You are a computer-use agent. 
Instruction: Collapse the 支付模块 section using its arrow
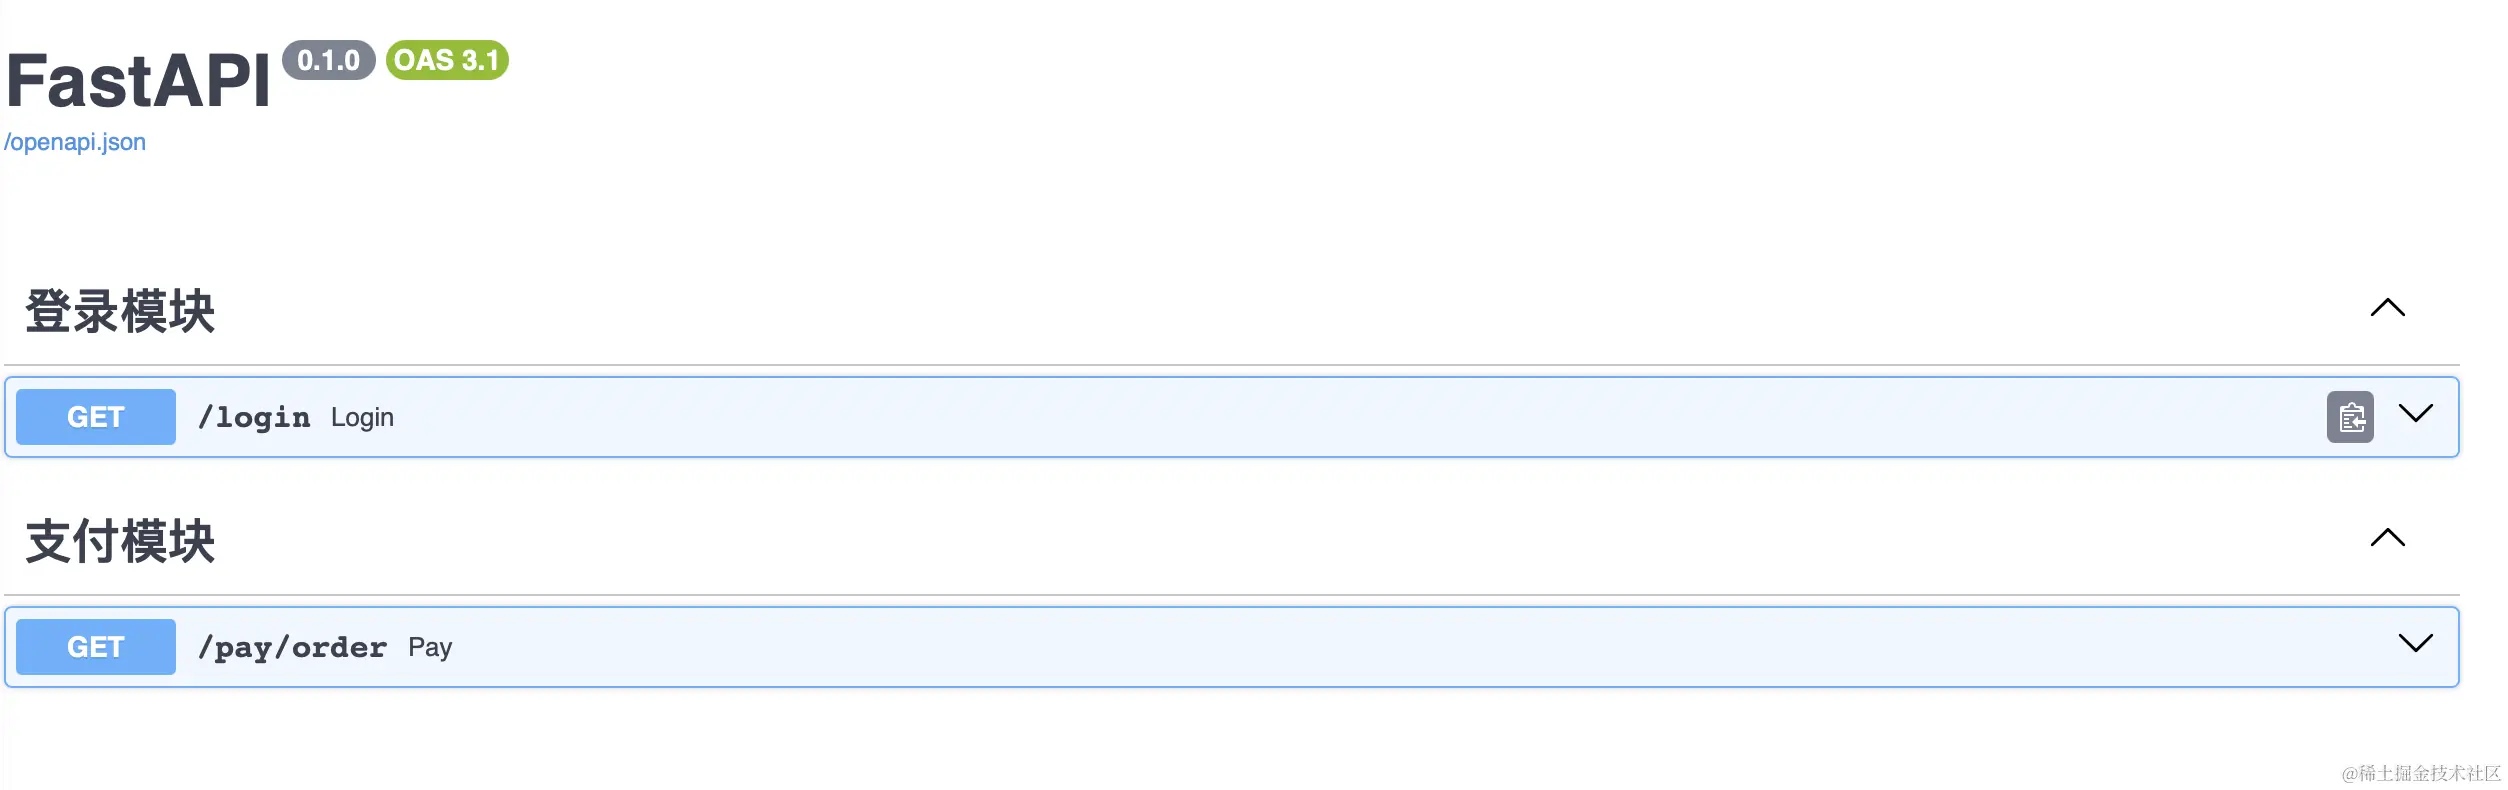2387,538
